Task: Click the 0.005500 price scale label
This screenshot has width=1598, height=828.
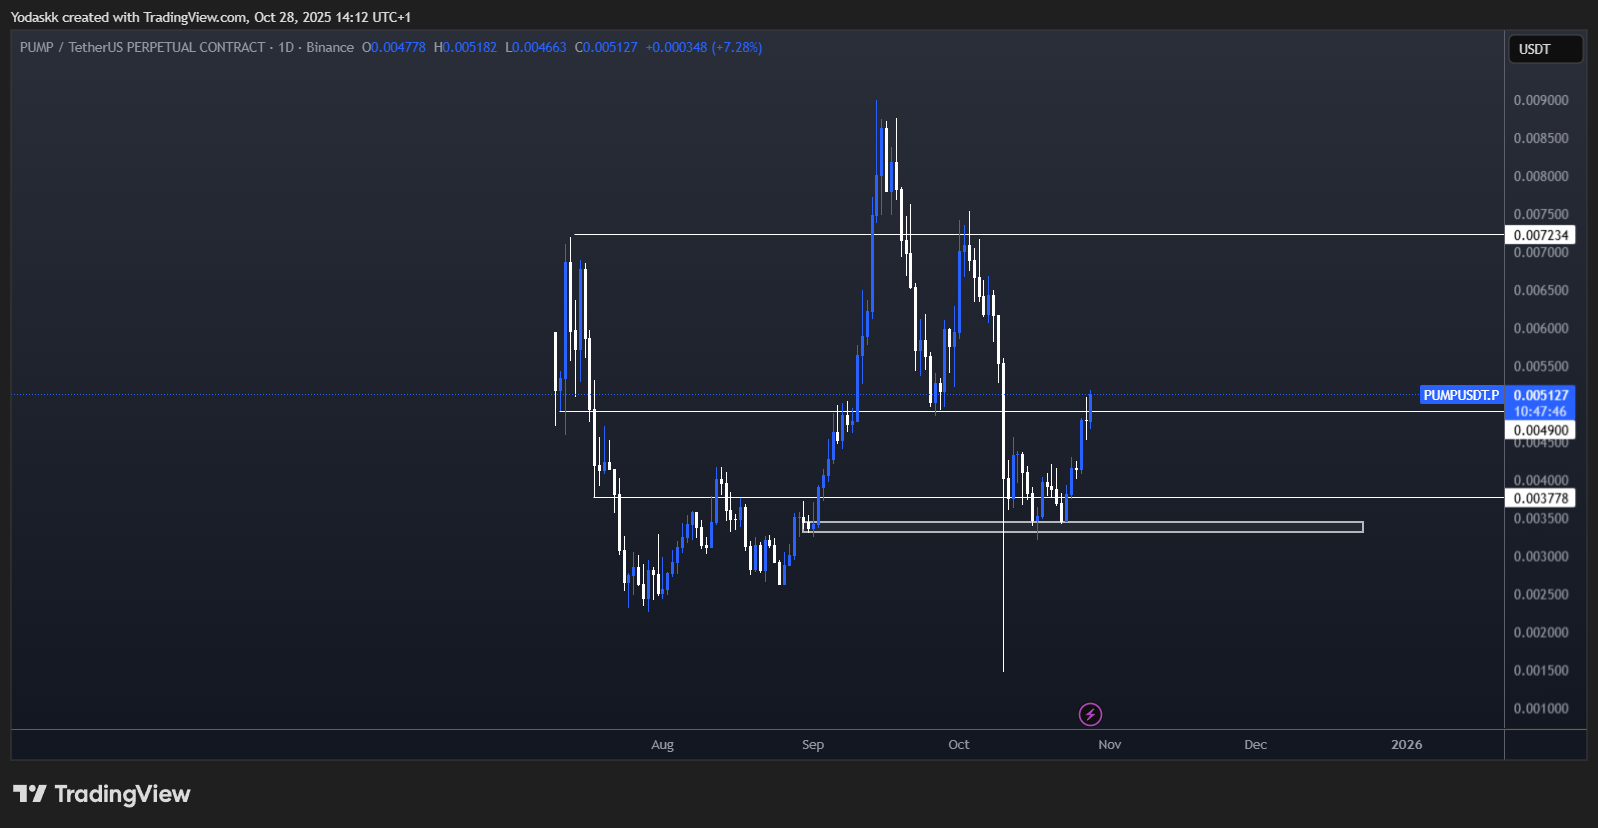Action: coord(1541,366)
